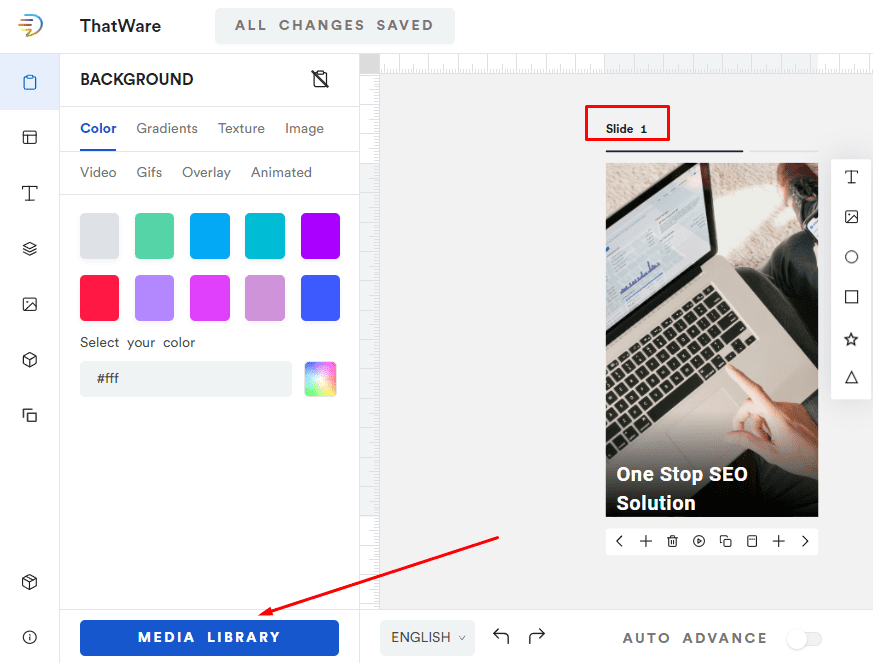Switch to the Overlay tab
This screenshot has width=873, height=663.
pos(206,173)
